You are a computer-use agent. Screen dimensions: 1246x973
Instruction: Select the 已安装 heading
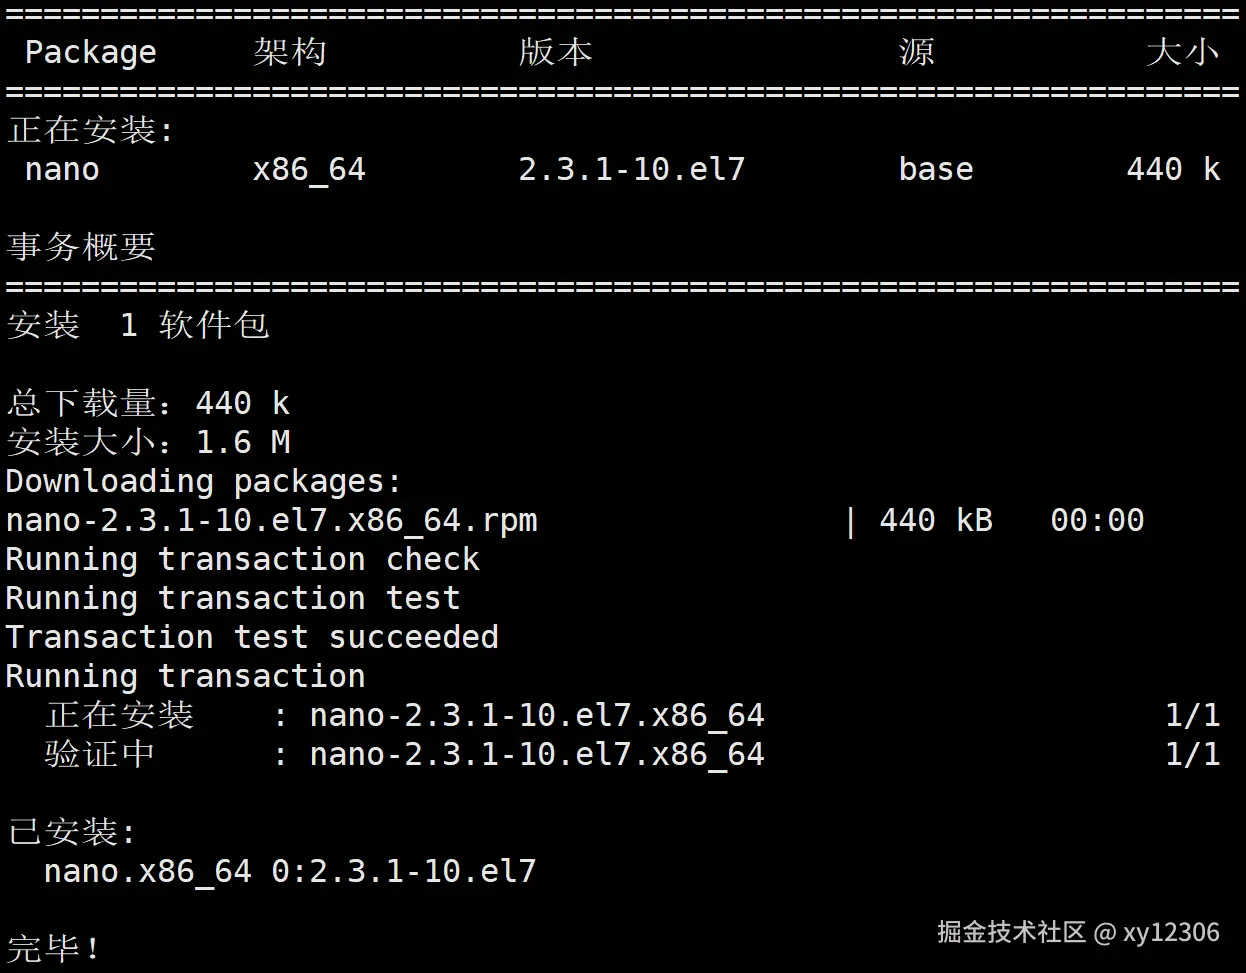tap(71, 832)
